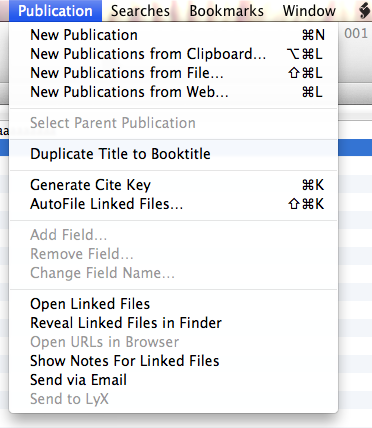
Task: Select Send via Email
Action: coord(174,380)
